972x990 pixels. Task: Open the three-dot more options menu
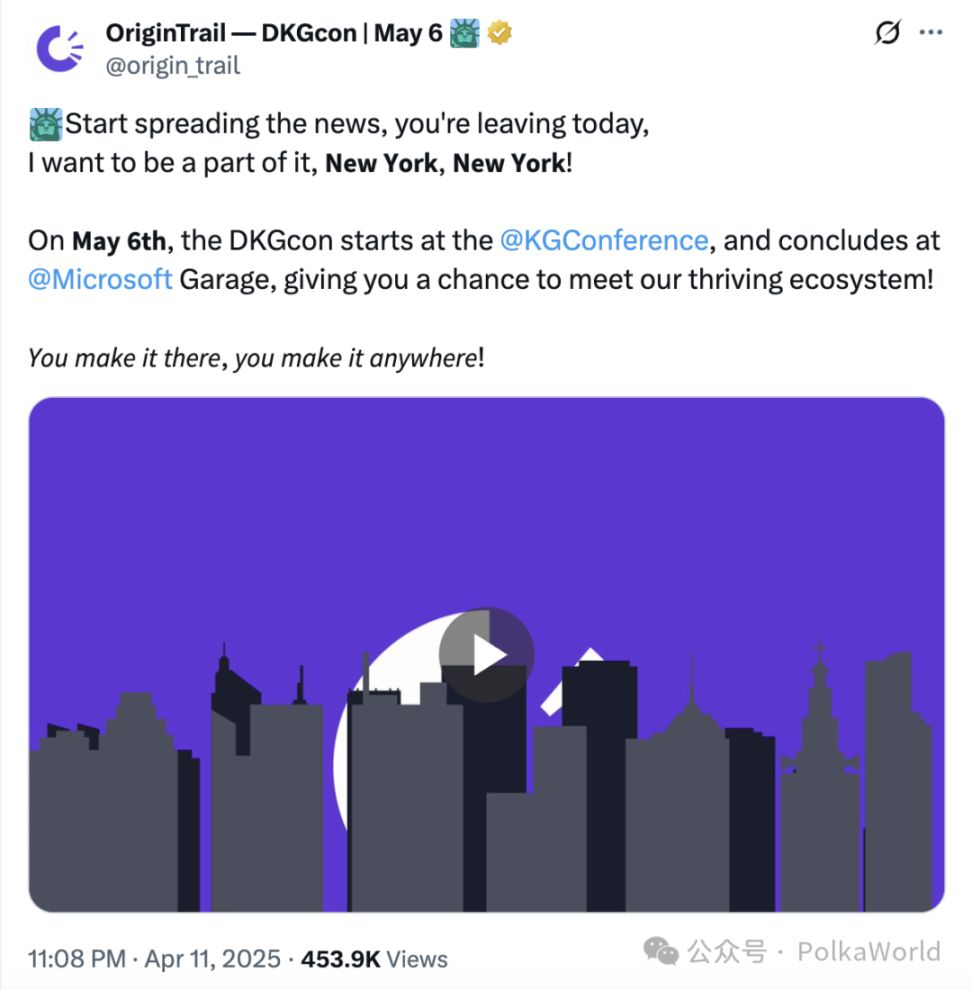point(931,33)
